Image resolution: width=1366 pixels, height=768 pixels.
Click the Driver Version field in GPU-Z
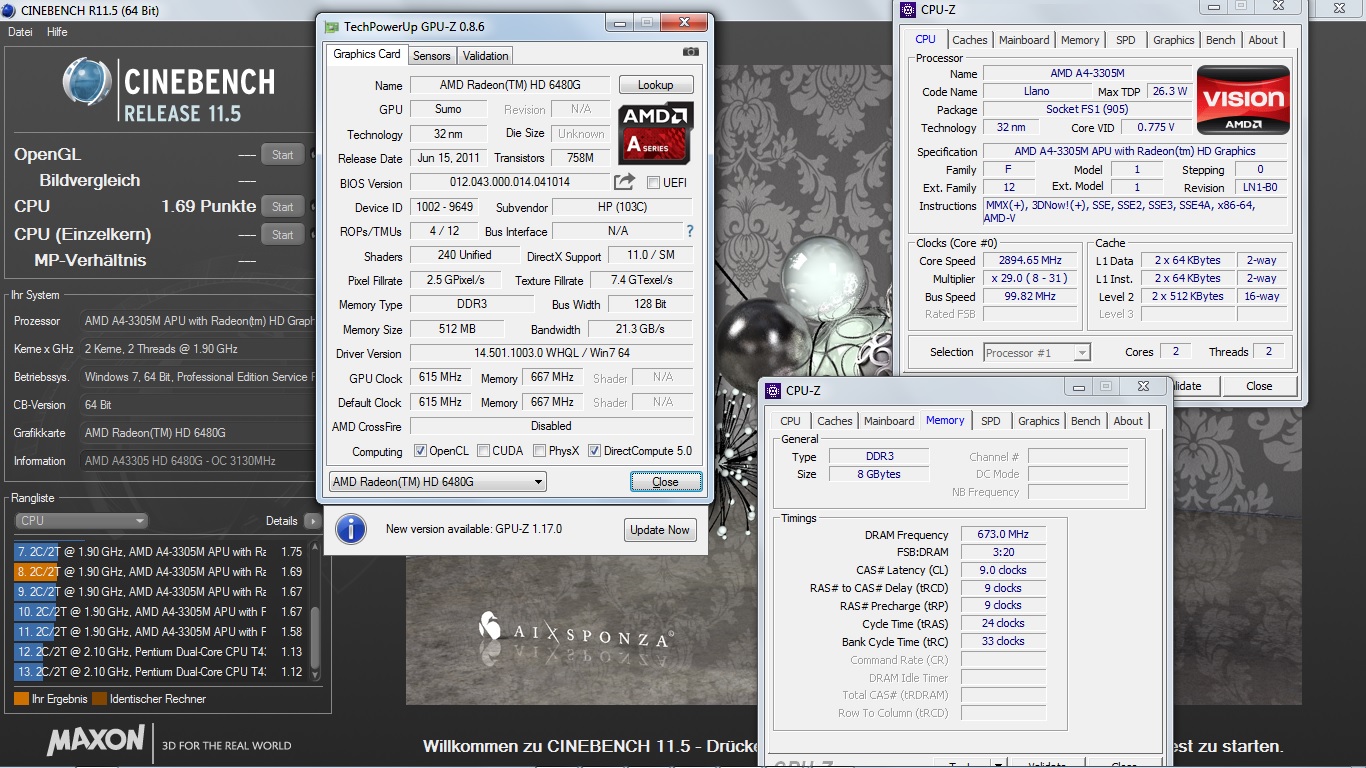[x=551, y=353]
